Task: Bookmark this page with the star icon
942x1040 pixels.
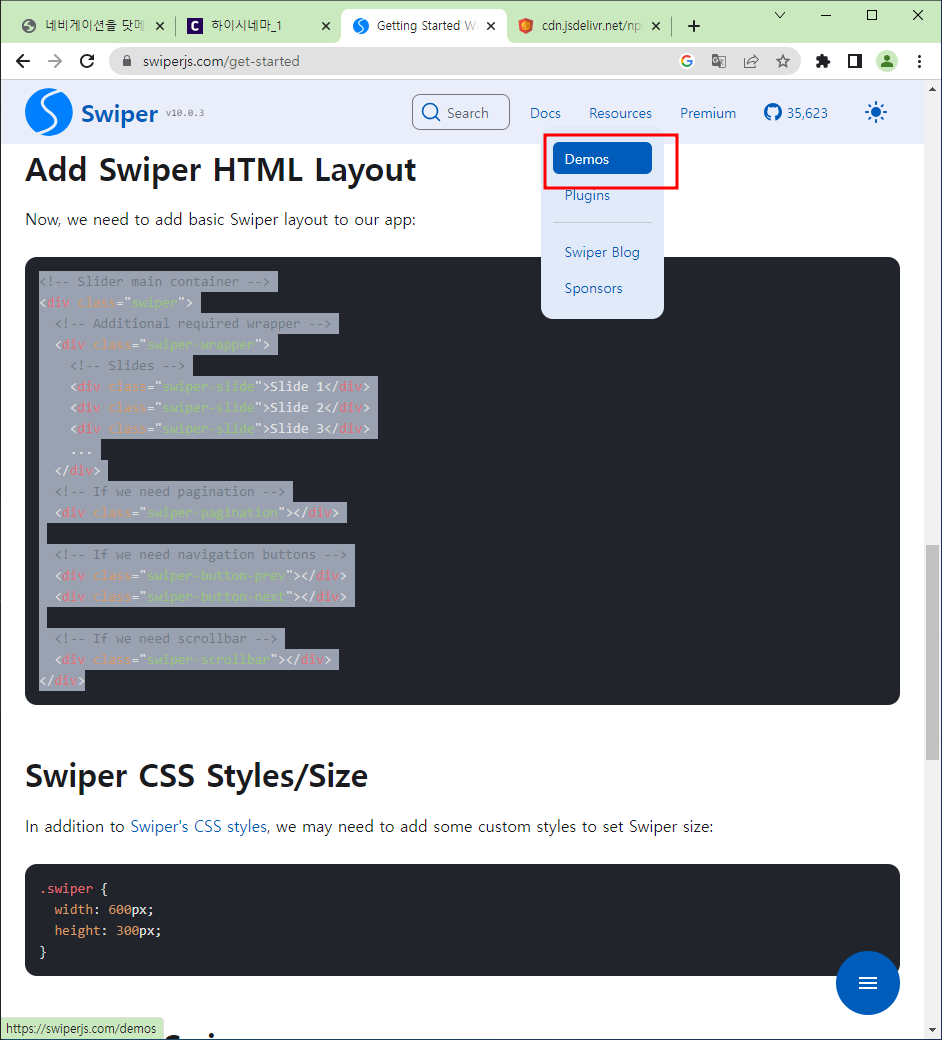Action: (x=783, y=61)
